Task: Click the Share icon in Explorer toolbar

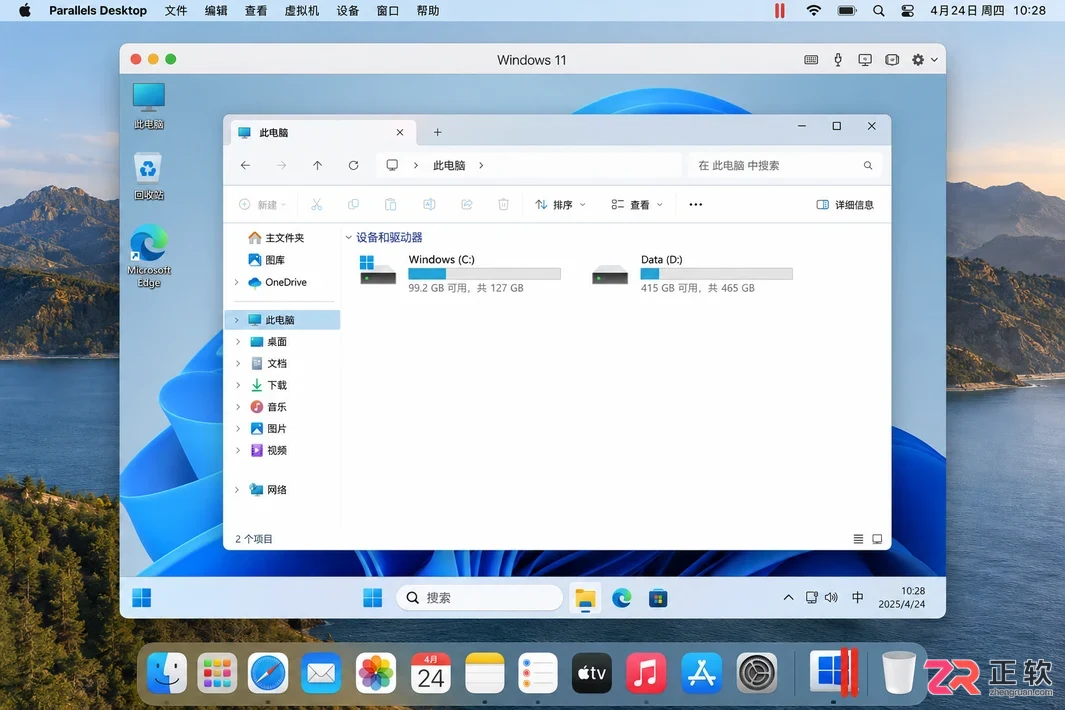Action: point(467,205)
